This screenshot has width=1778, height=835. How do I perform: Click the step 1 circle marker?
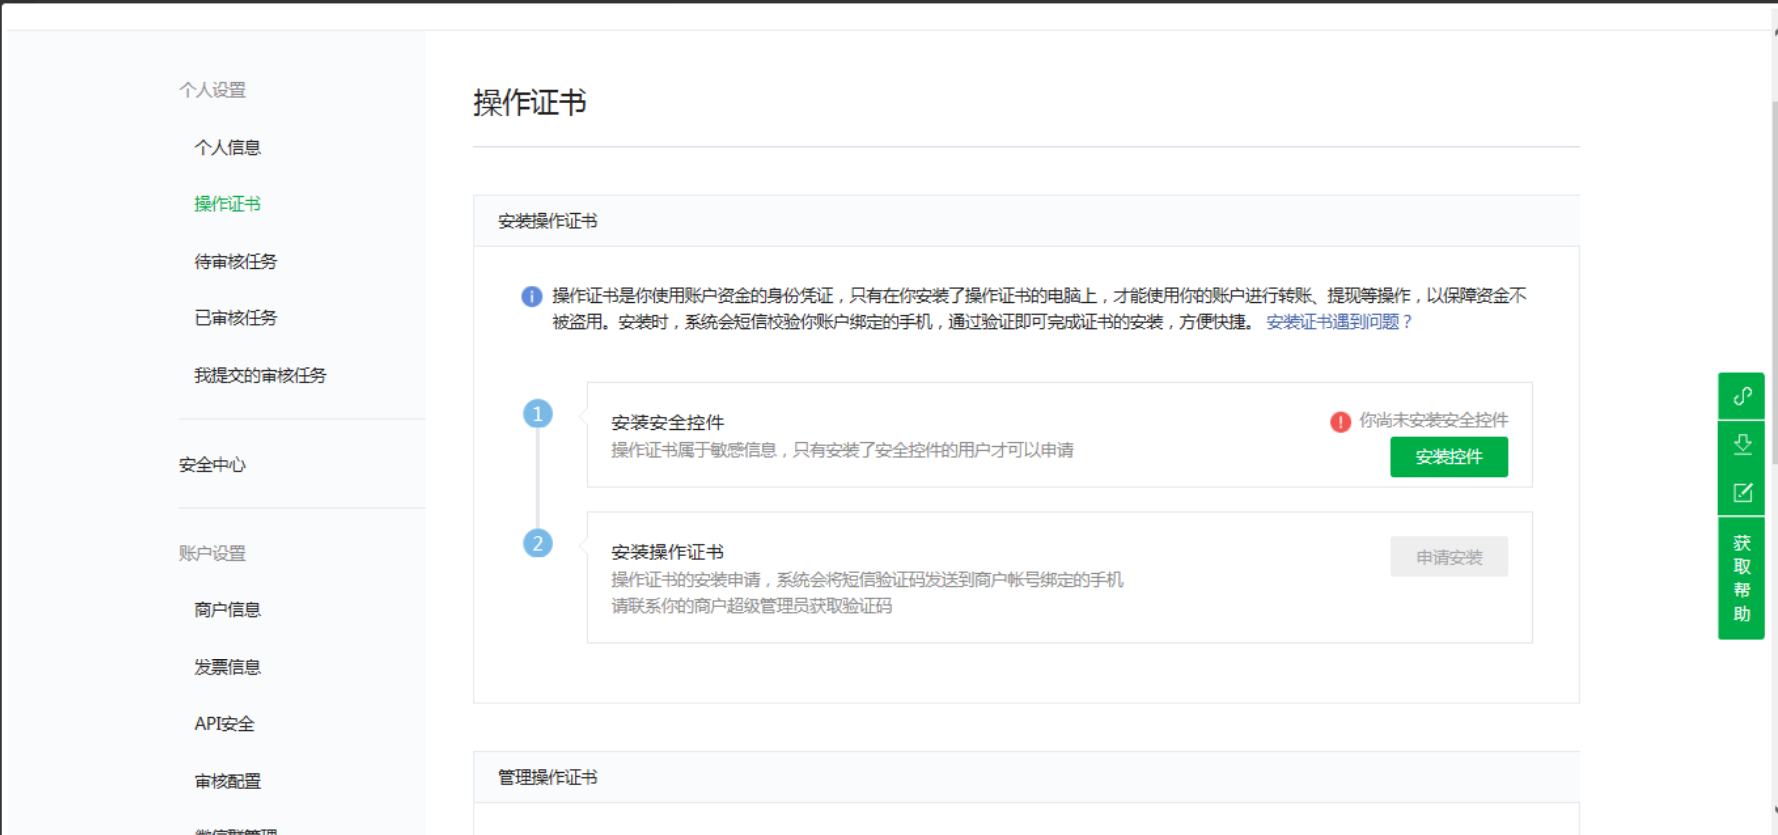pyautogui.click(x=538, y=414)
